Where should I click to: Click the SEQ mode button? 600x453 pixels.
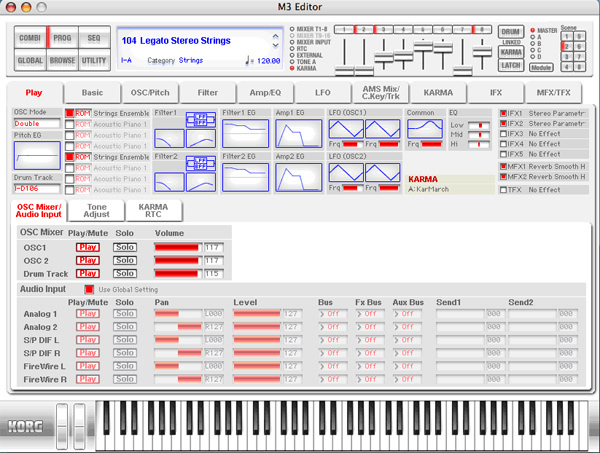pos(94,37)
